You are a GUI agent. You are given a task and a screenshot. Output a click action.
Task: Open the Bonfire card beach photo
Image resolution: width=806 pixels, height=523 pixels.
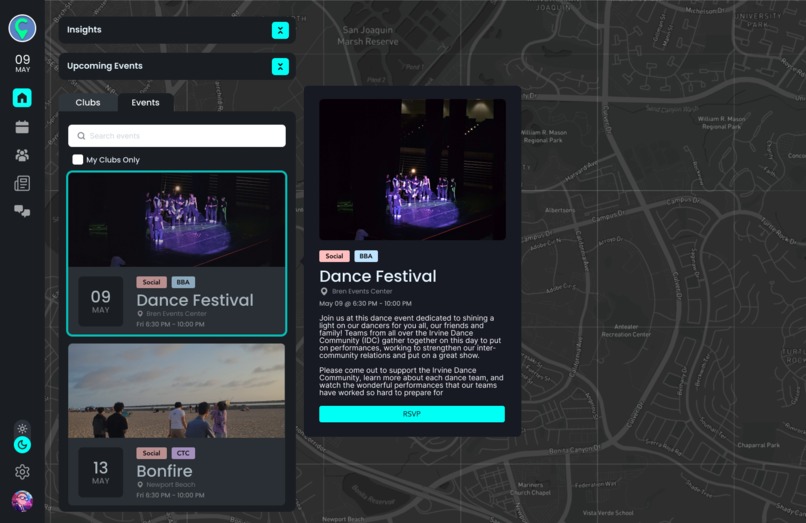177,391
